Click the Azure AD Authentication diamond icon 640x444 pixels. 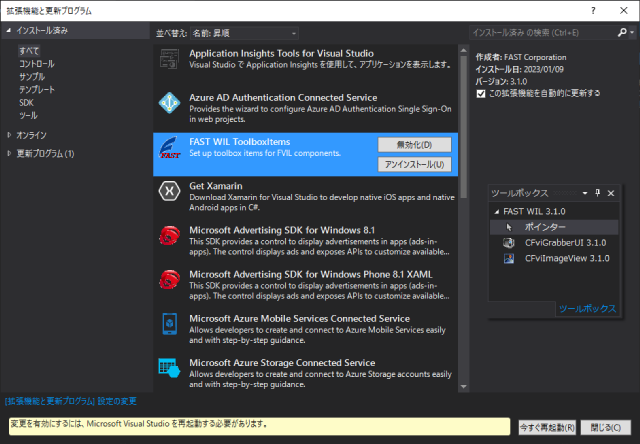pyautogui.click(x=169, y=103)
